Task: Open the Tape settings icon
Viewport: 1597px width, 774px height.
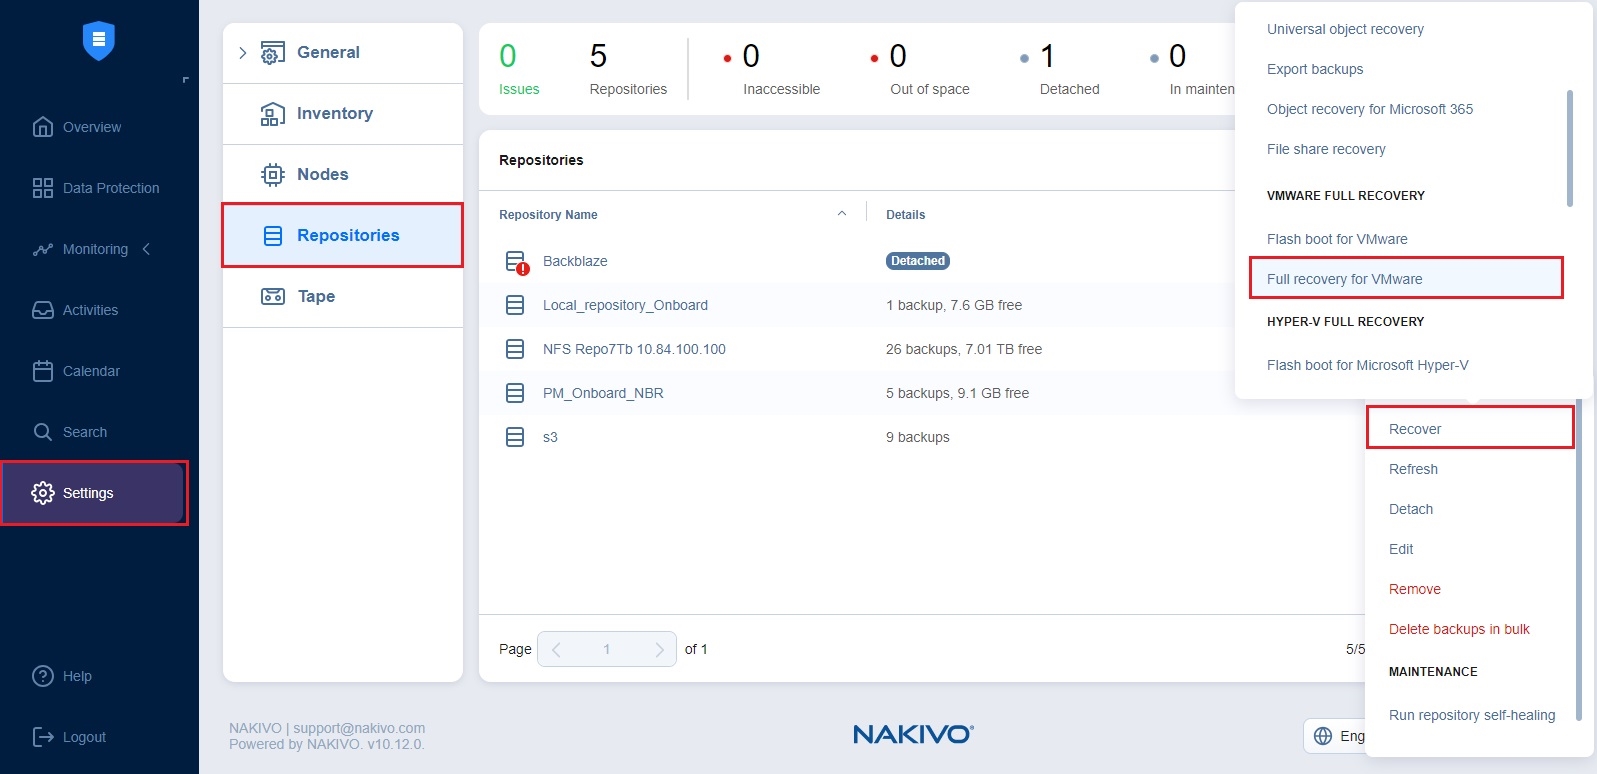Action: pyautogui.click(x=272, y=296)
